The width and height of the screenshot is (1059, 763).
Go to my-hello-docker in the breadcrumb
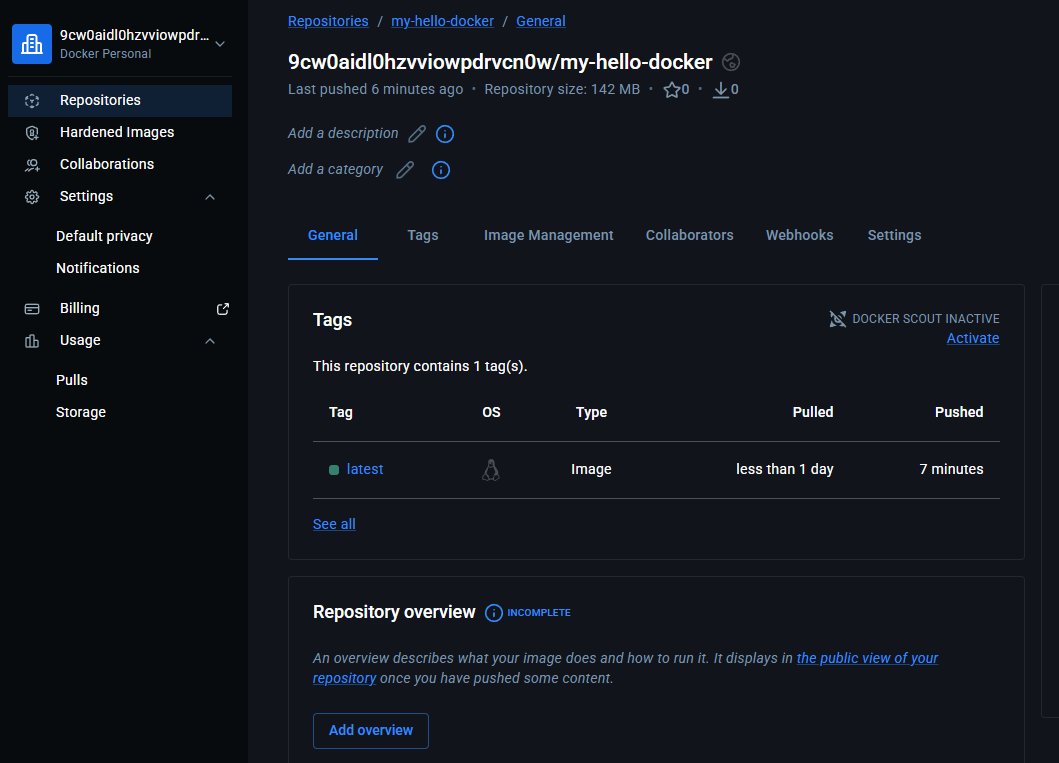[442, 21]
